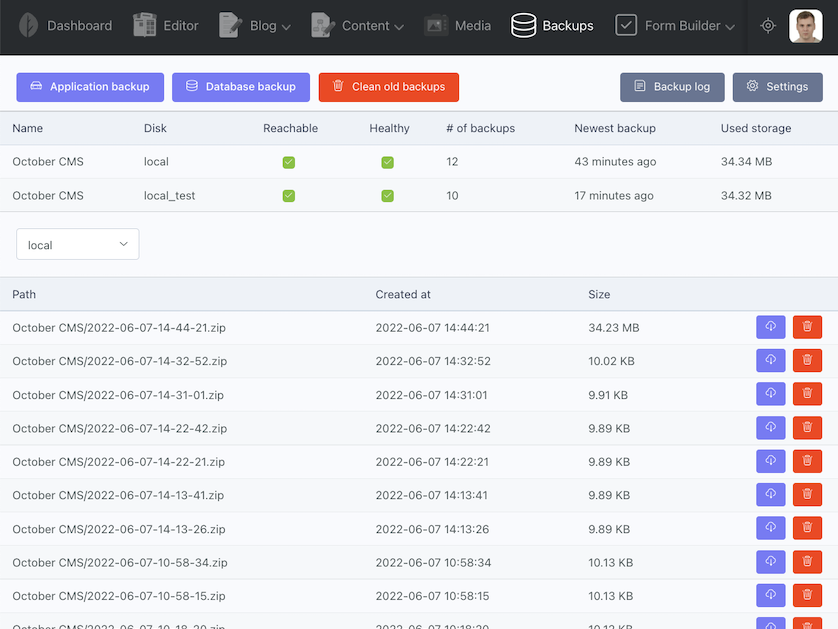Download the backup 2022-06-07-14-31-01.zip
This screenshot has width=838, height=629.
click(x=770, y=393)
